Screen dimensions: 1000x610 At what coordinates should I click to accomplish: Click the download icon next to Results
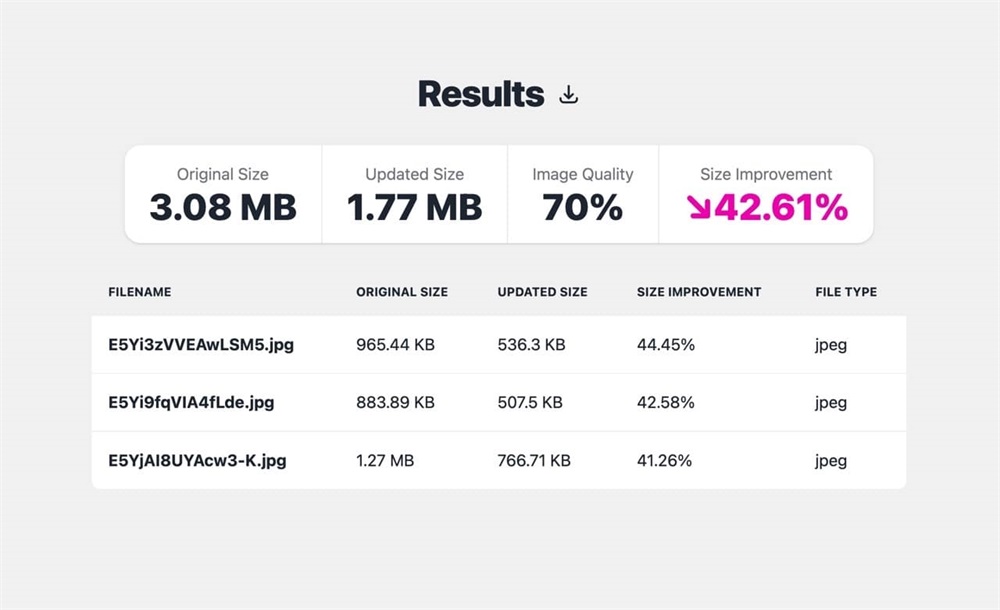click(568, 94)
